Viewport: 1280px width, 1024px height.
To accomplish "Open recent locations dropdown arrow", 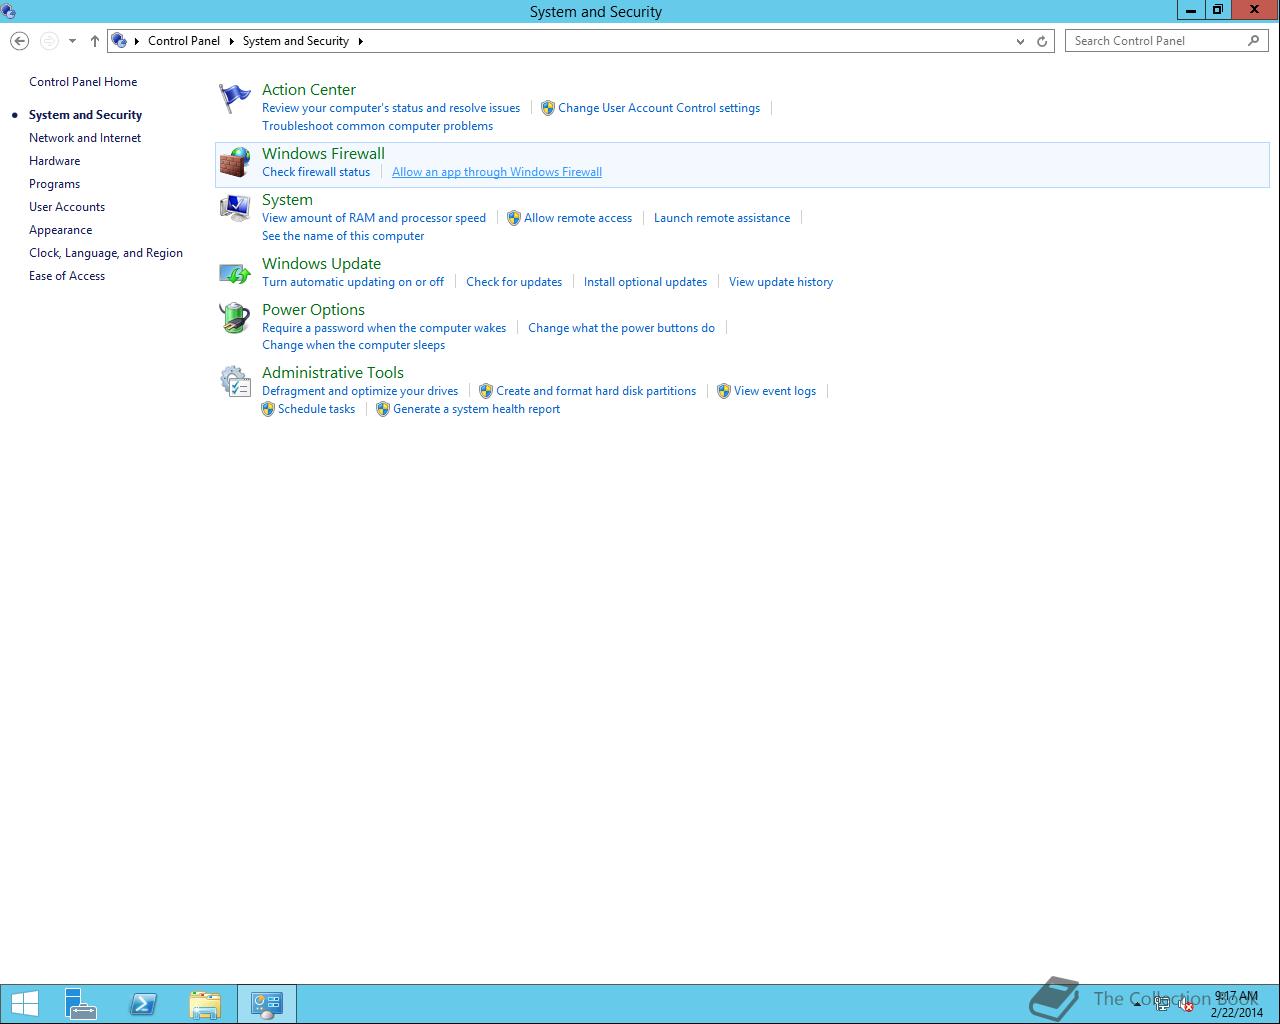I will click(x=72, y=41).
